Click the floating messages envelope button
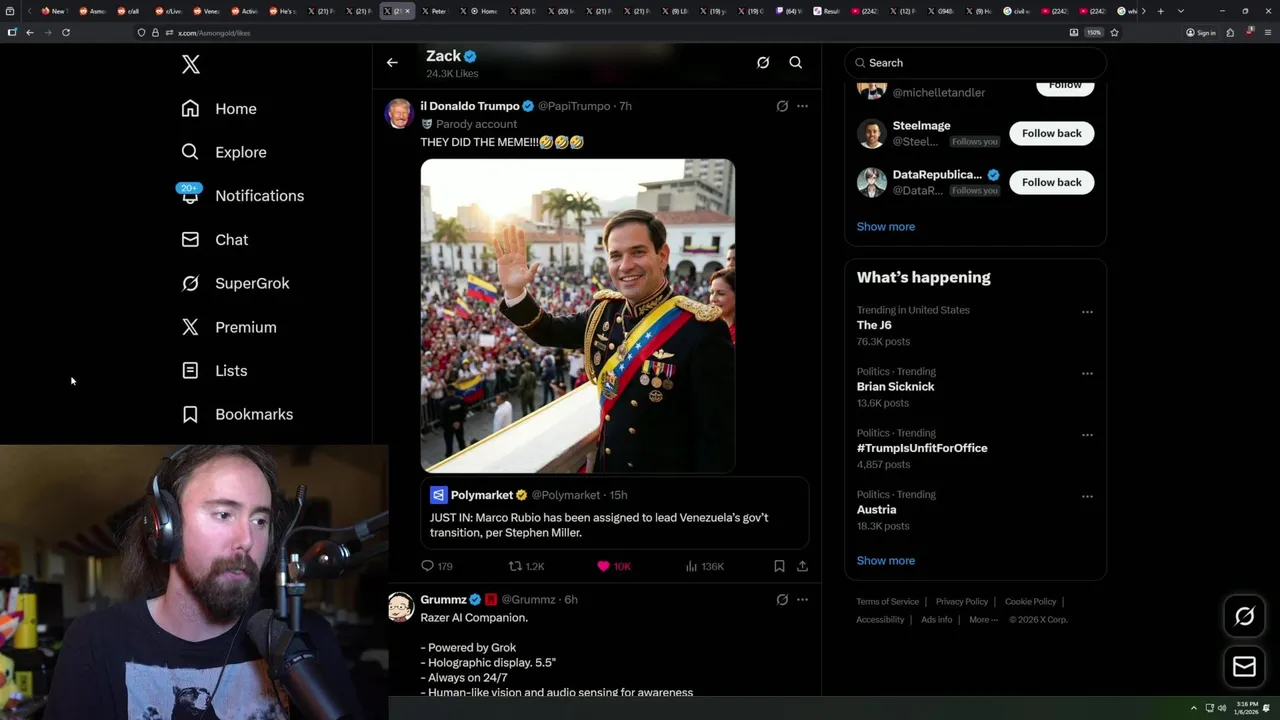 pos(1244,667)
